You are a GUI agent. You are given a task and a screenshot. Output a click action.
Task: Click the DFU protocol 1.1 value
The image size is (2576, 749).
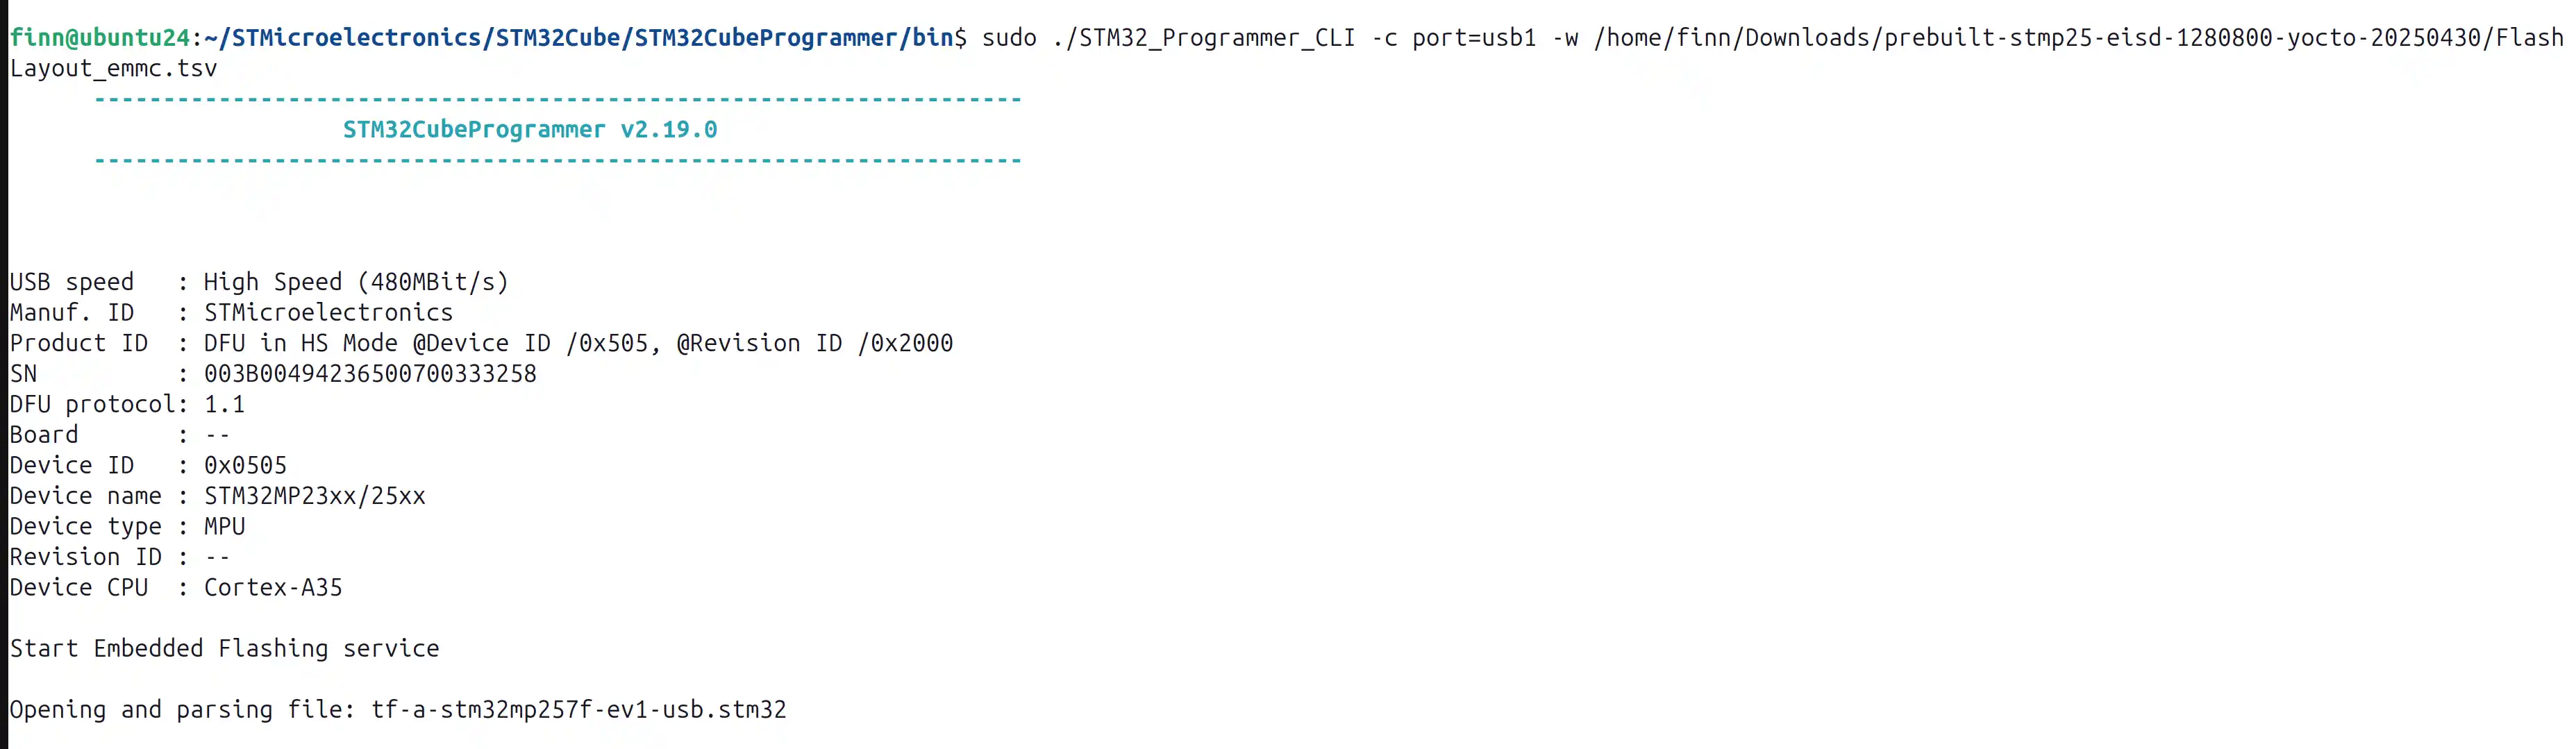point(224,405)
